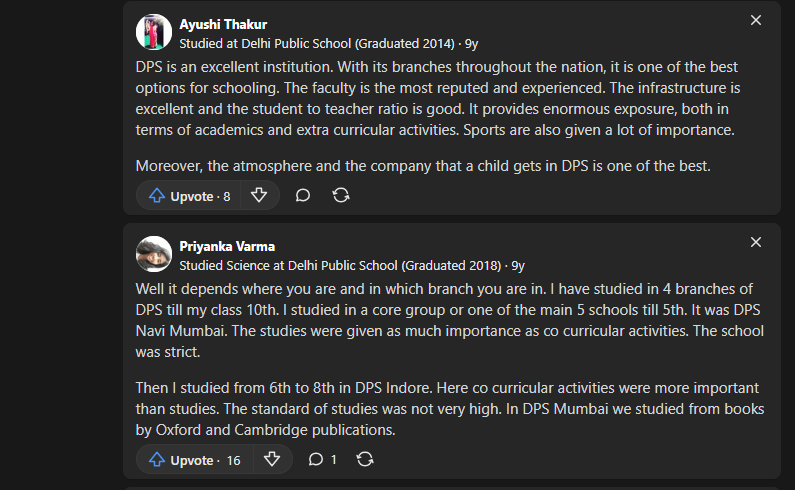
Task: Downvote Ayushi Thakur's answer
Action: [x=259, y=196]
